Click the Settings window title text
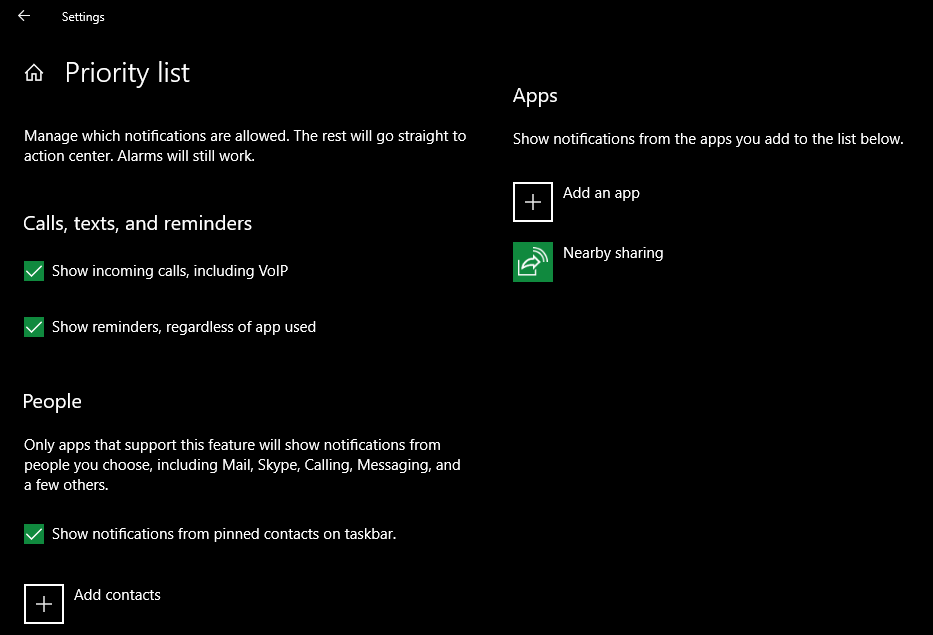 (83, 17)
